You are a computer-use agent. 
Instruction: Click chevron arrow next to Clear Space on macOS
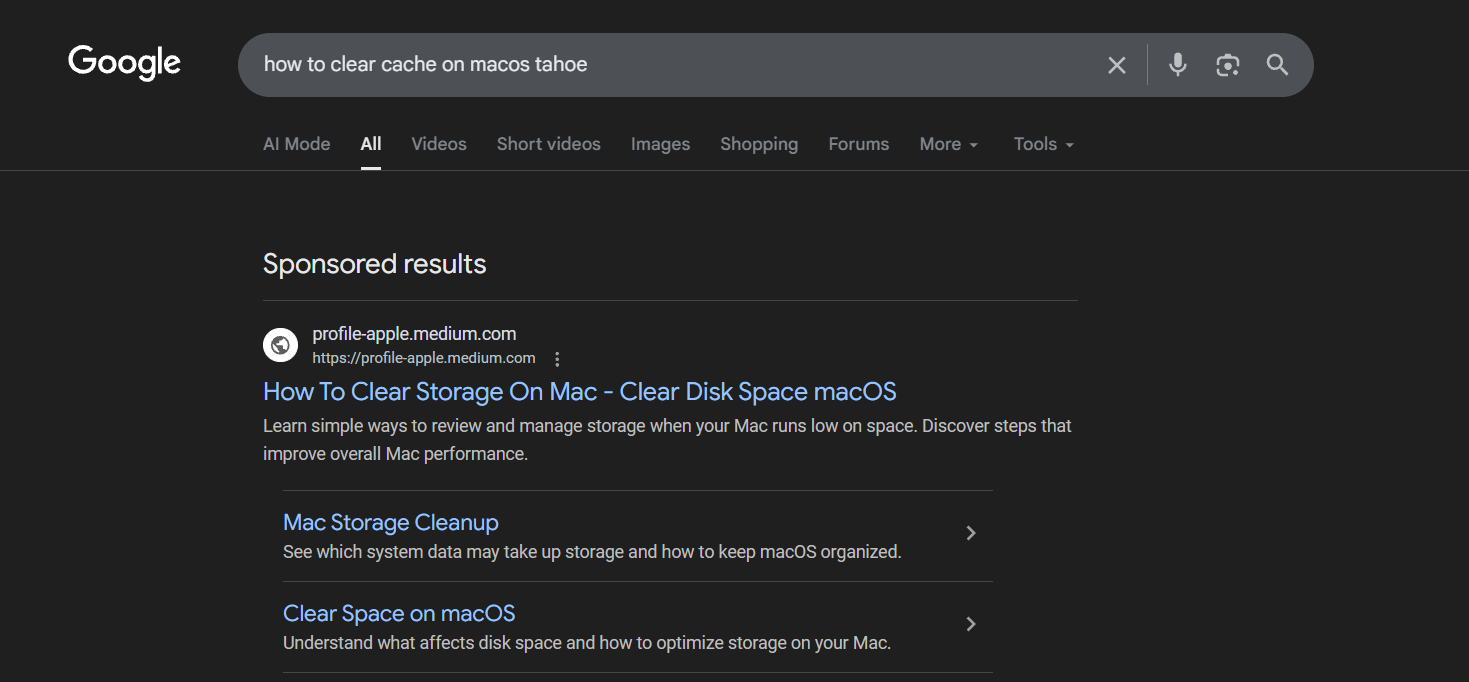click(x=970, y=625)
